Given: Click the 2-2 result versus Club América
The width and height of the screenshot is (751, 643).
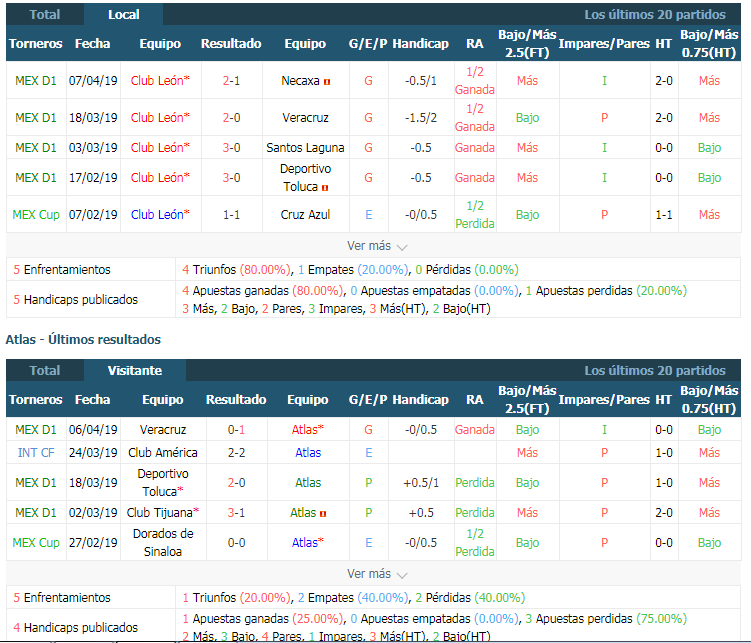Looking at the screenshot, I should pyautogui.click(x=236, y=452).
